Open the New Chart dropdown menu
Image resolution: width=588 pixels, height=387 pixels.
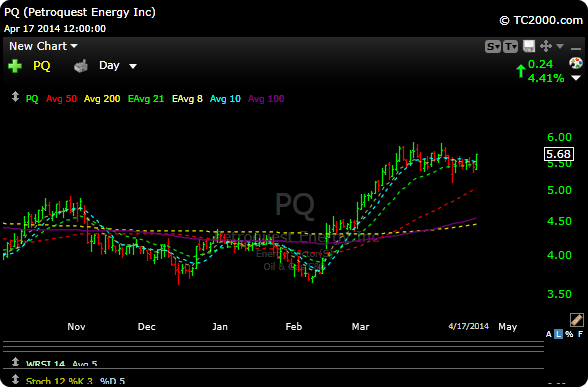[x=43, y=46]
